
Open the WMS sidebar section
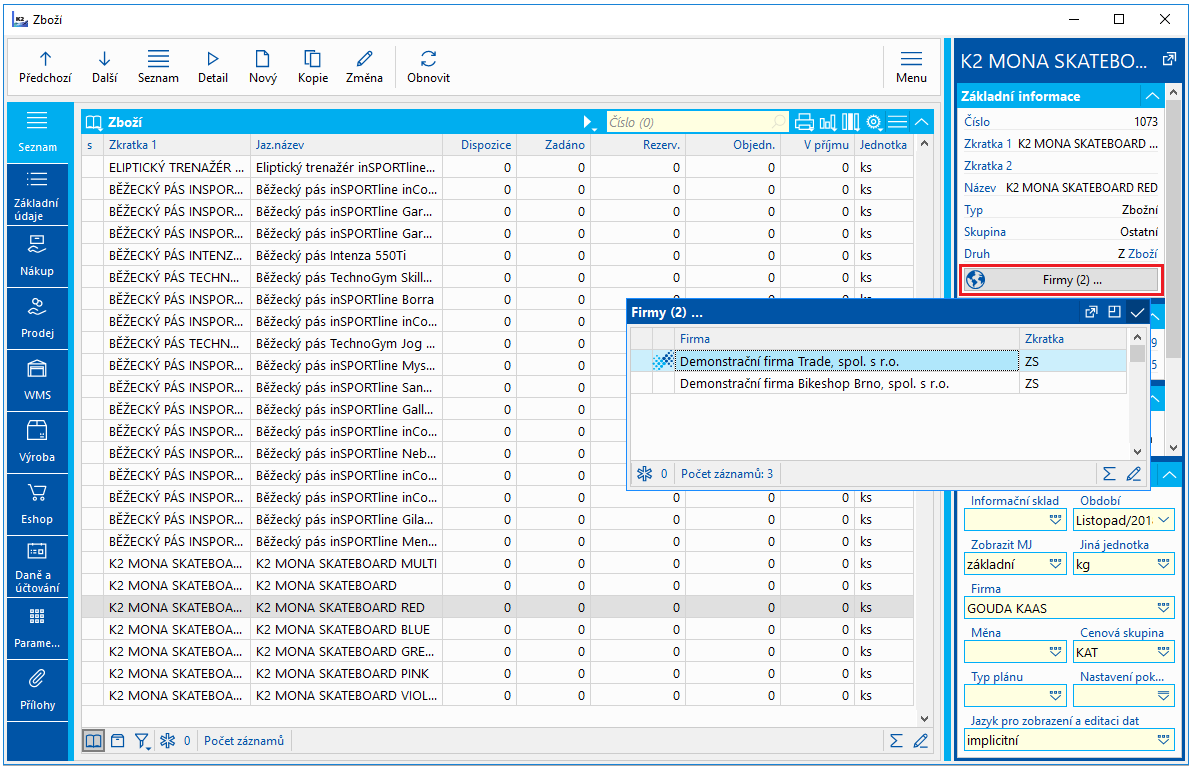tap(37, 380)
